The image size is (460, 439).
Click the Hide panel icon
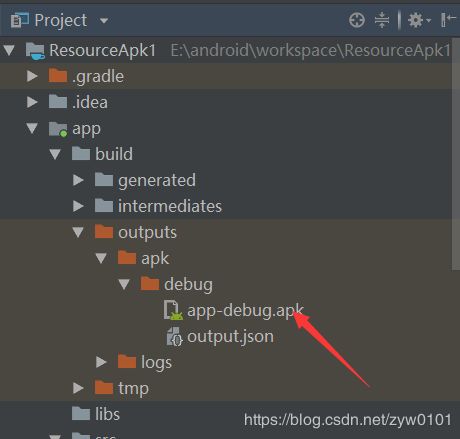point(448,20)
